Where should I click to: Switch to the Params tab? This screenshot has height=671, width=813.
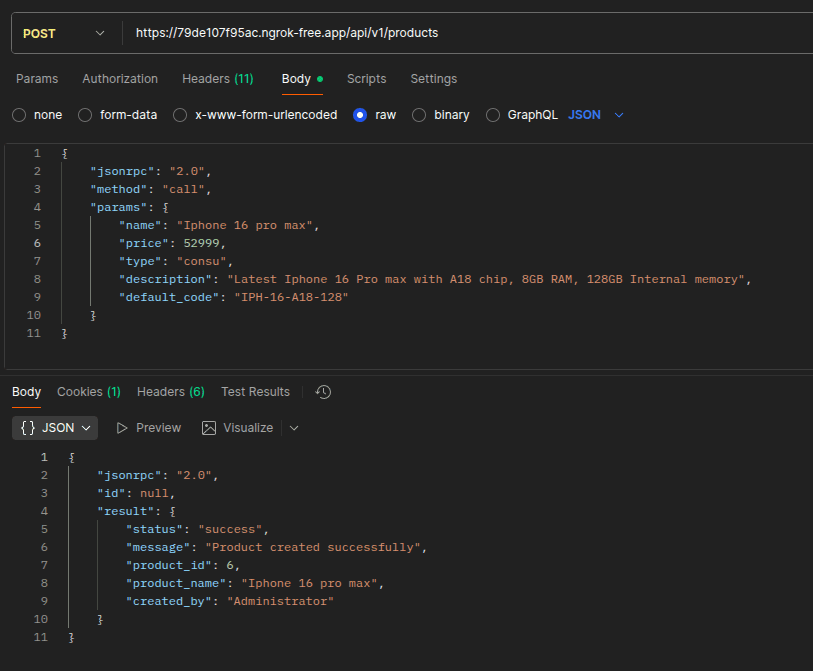coord(37,78)
